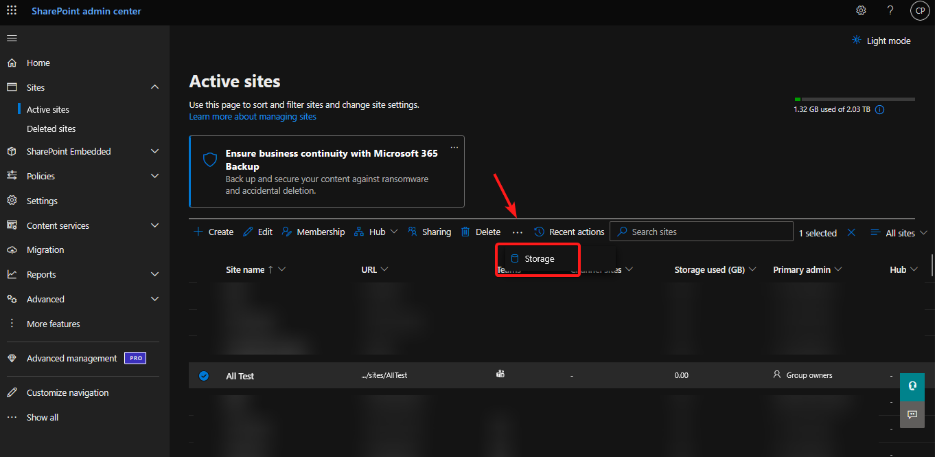This screenshot has width=936, height=457.
Task: Open the CP account profile avatar
Action: tap(919, 10)
